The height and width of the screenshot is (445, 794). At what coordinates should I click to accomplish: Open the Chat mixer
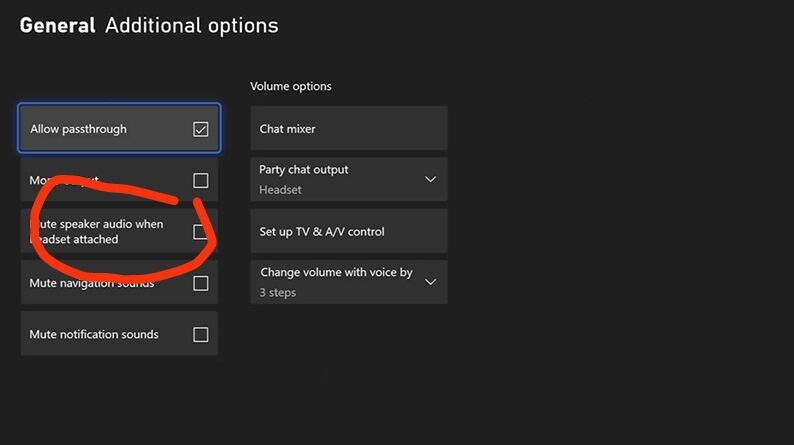348,129
